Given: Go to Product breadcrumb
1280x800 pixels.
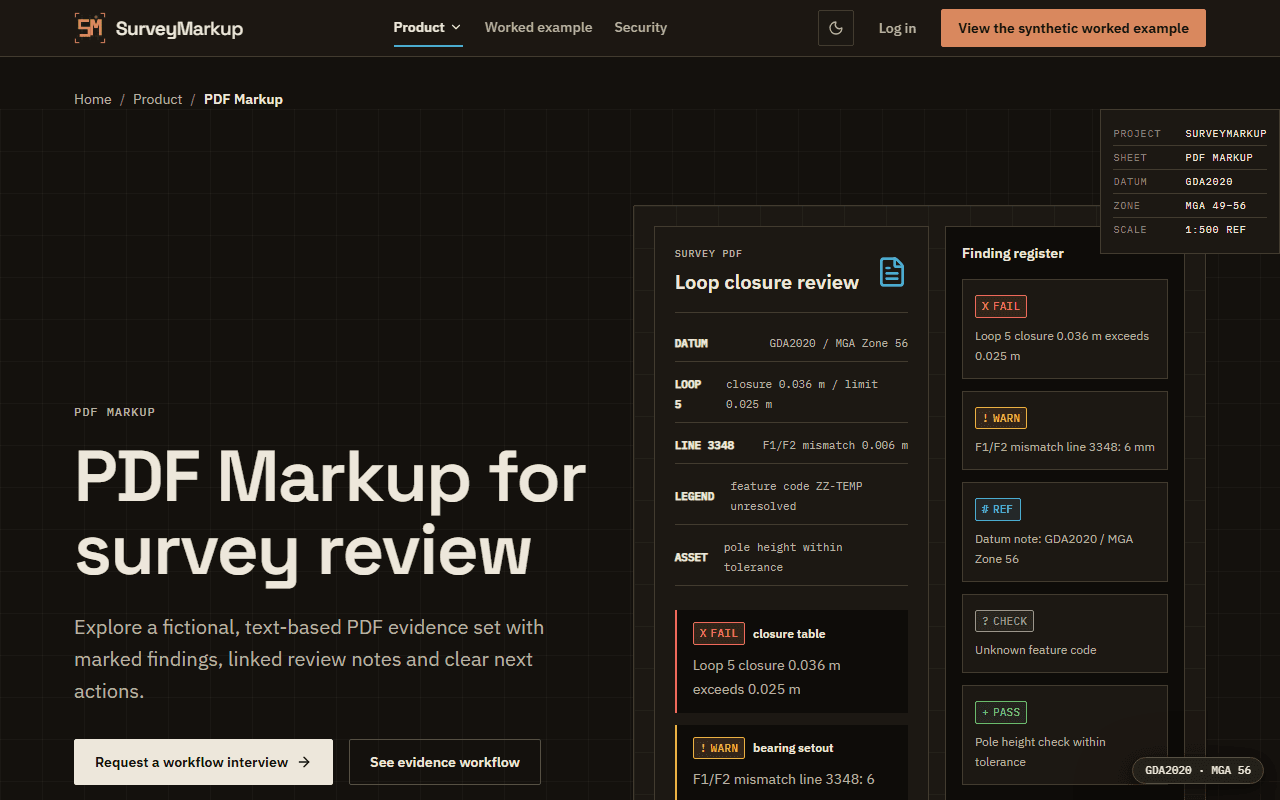Looking at the screenshot, I should coord(158,99).
